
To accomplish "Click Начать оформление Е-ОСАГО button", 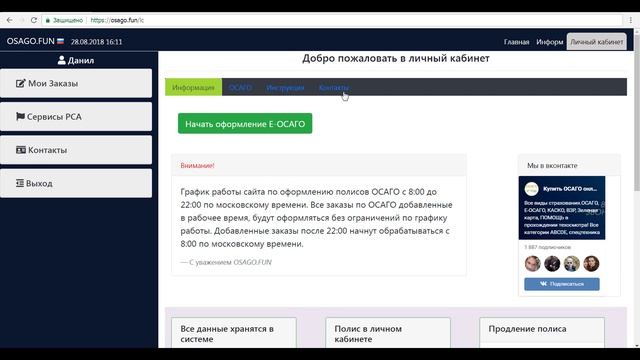I will pyautogui.click(x=245, y=124).
